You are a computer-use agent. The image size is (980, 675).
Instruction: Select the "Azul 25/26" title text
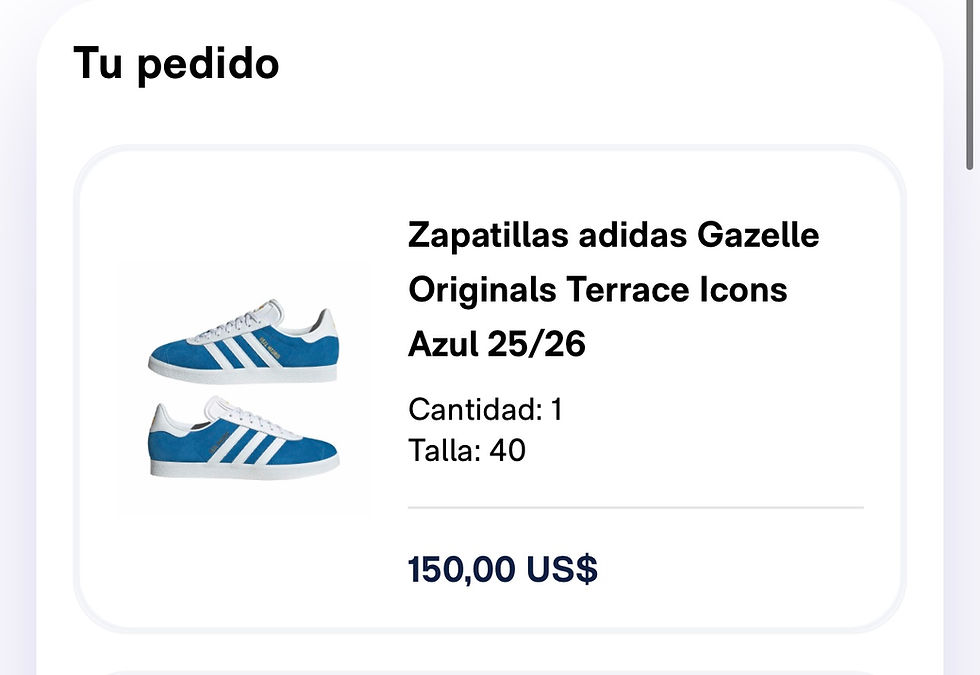coord(496,344)
